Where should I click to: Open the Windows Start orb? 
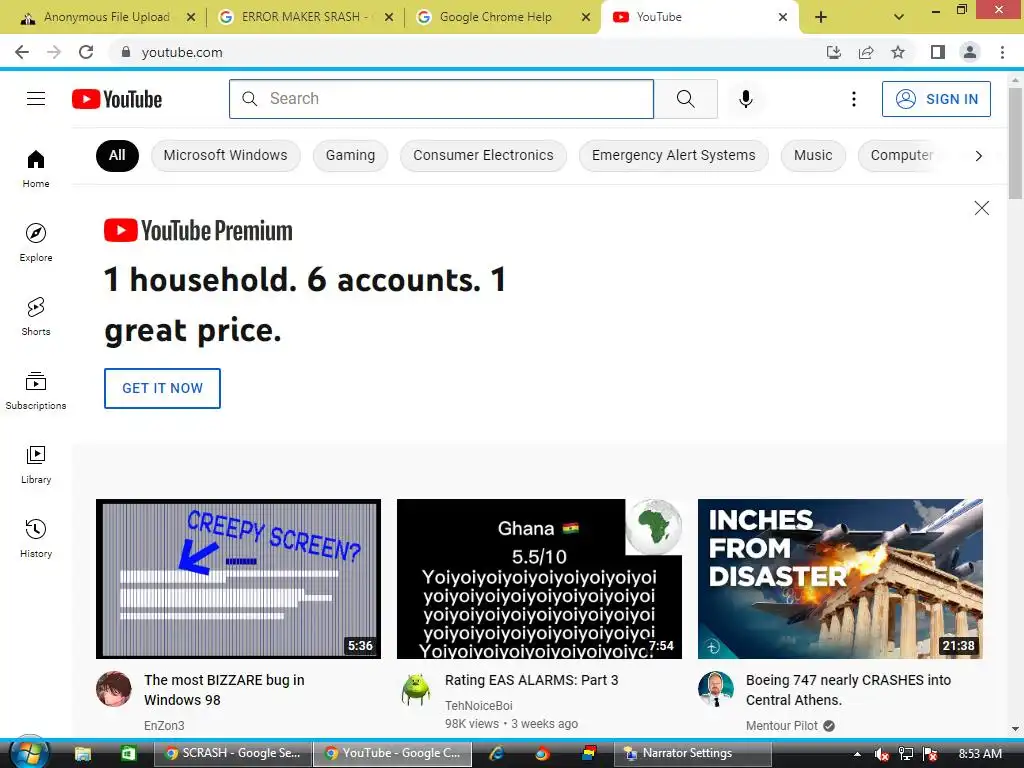pyautogui.click(x=29, y=753)
